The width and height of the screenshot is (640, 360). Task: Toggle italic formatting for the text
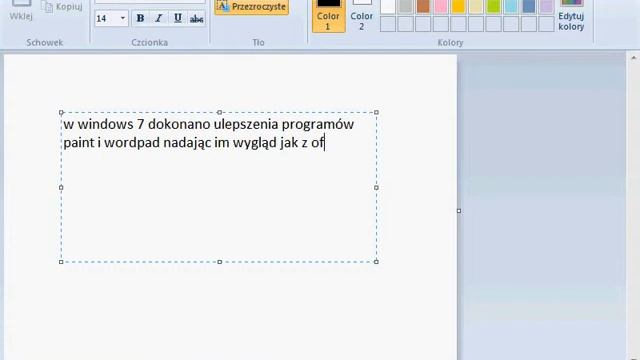point(159,18)
